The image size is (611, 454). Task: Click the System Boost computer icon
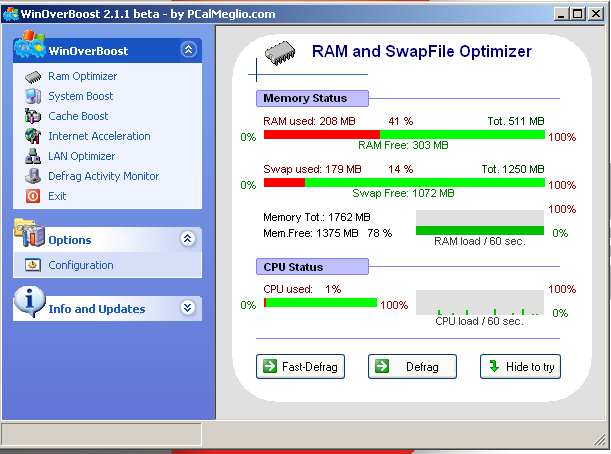click(33, 96)
